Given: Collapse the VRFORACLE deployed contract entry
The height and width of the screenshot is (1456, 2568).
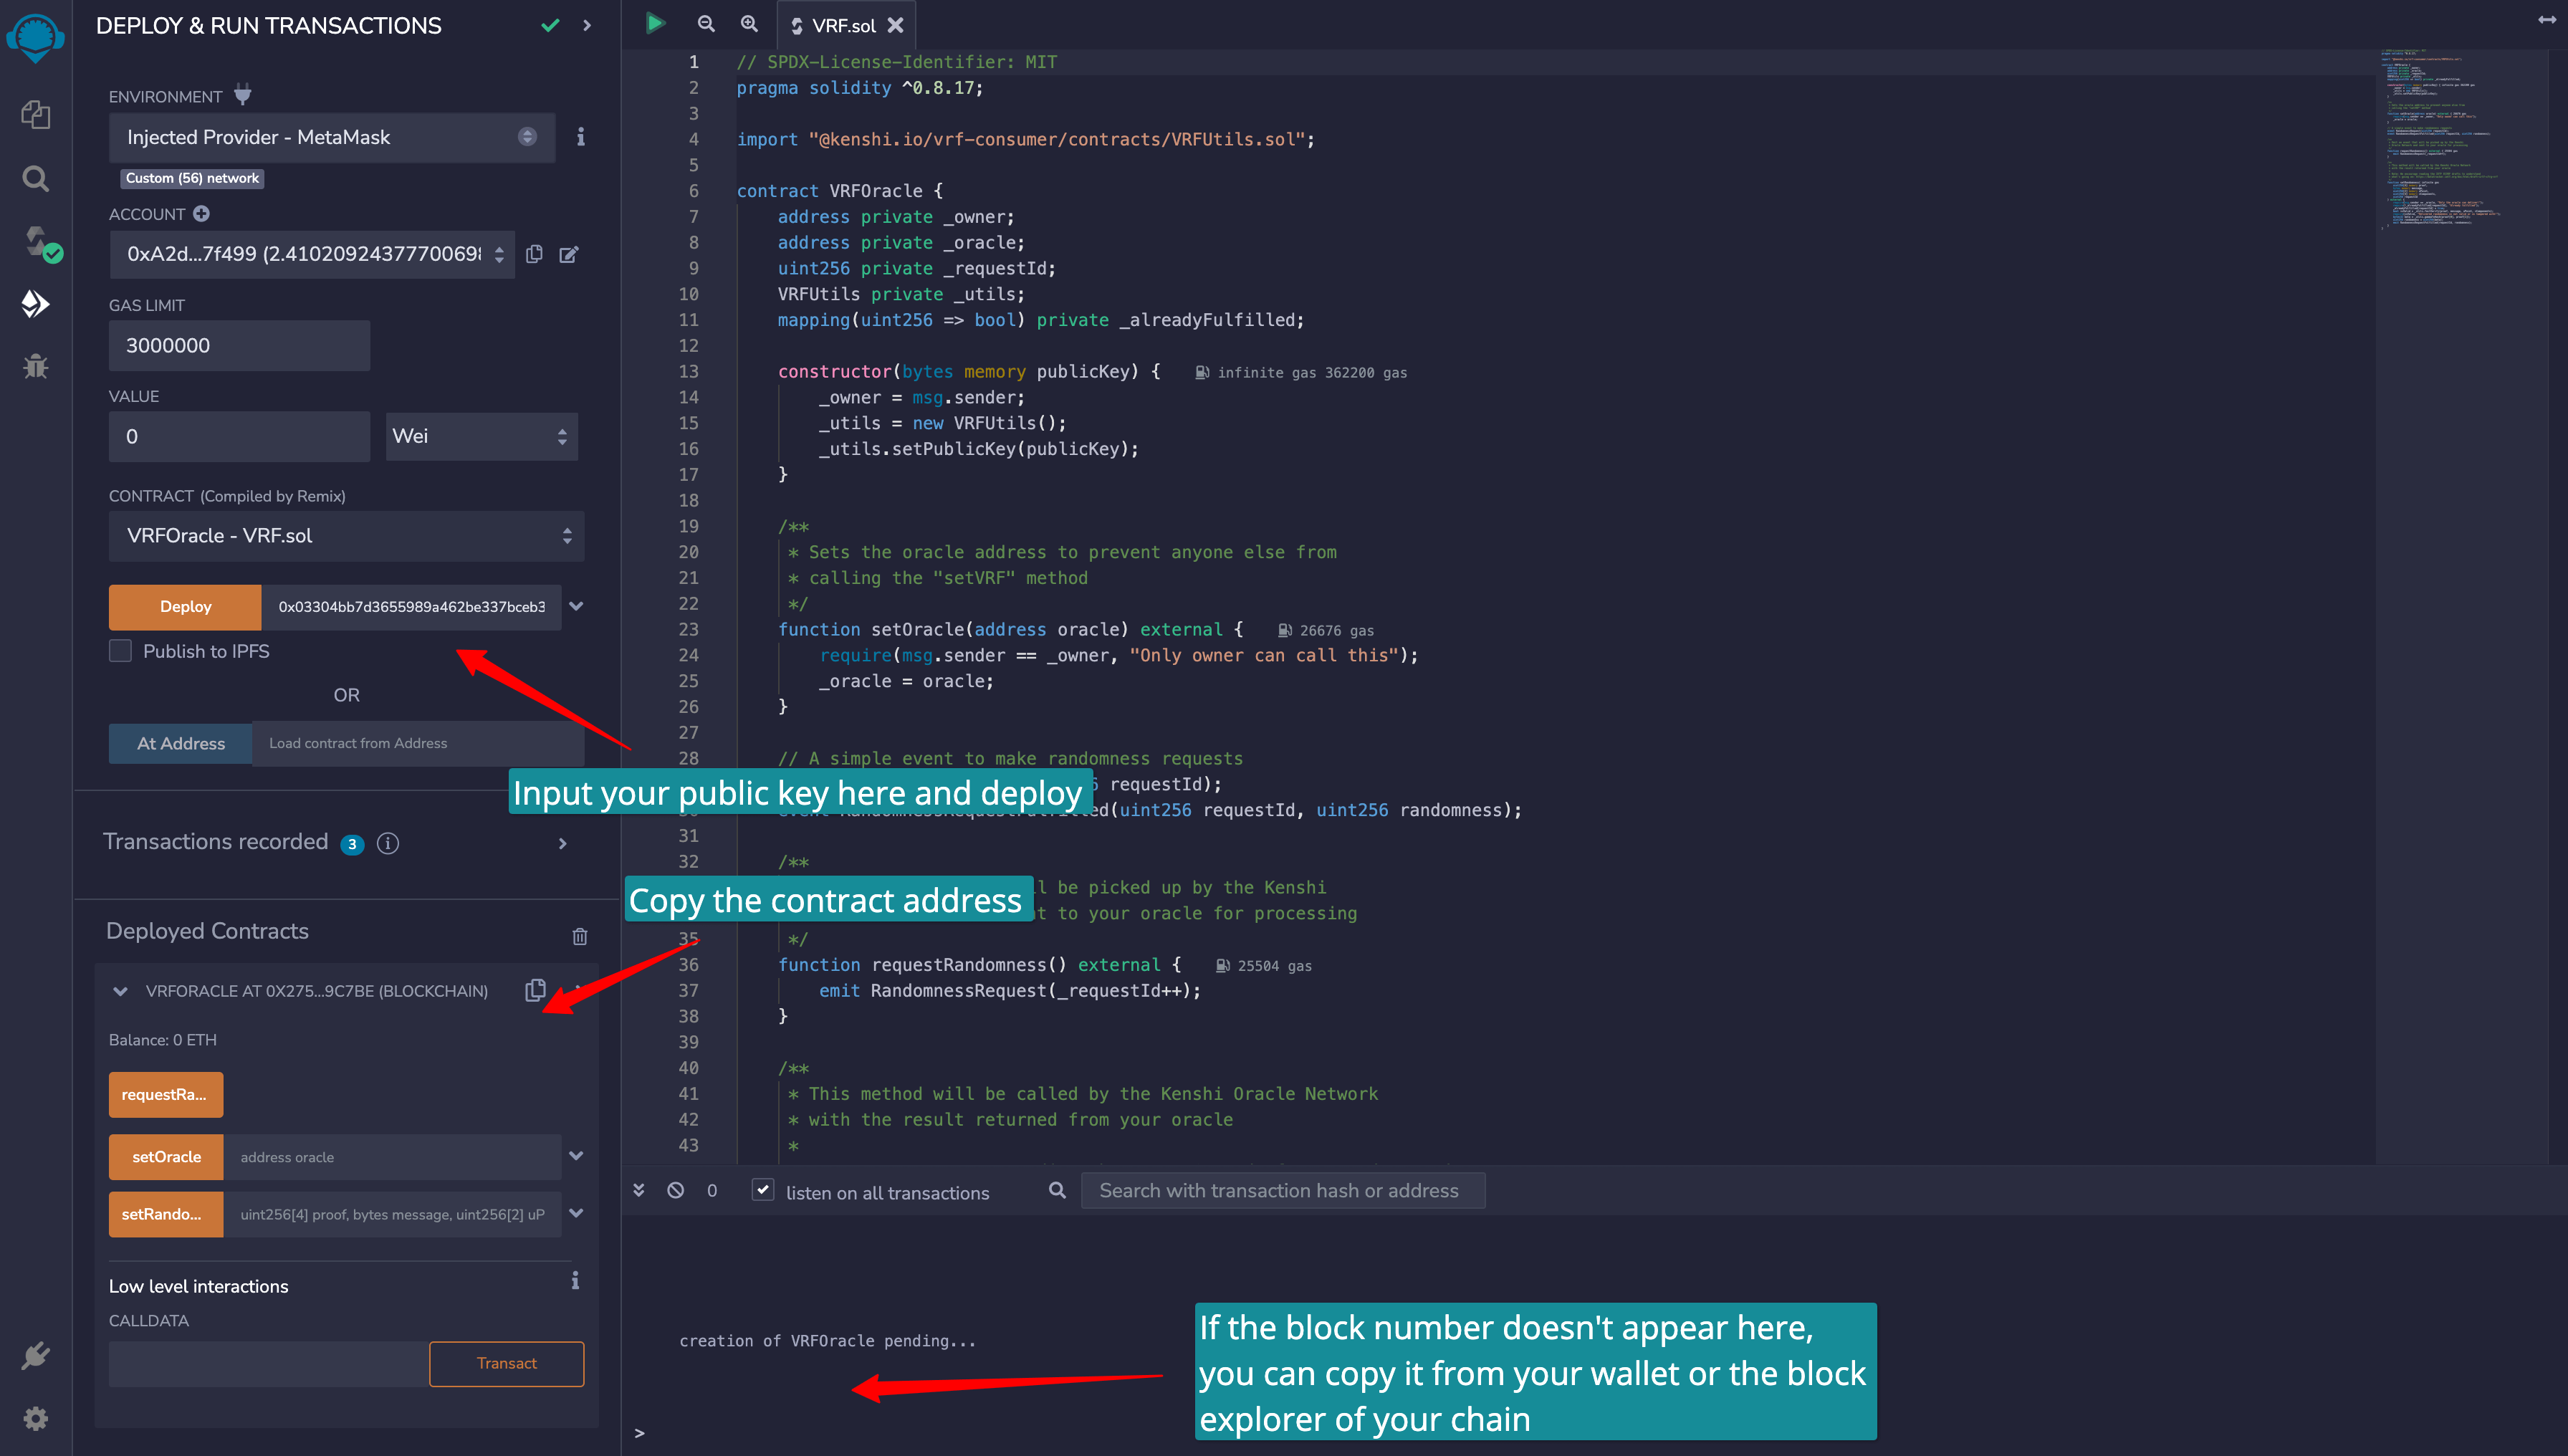Looking at the screenshot, I should 120,991.
